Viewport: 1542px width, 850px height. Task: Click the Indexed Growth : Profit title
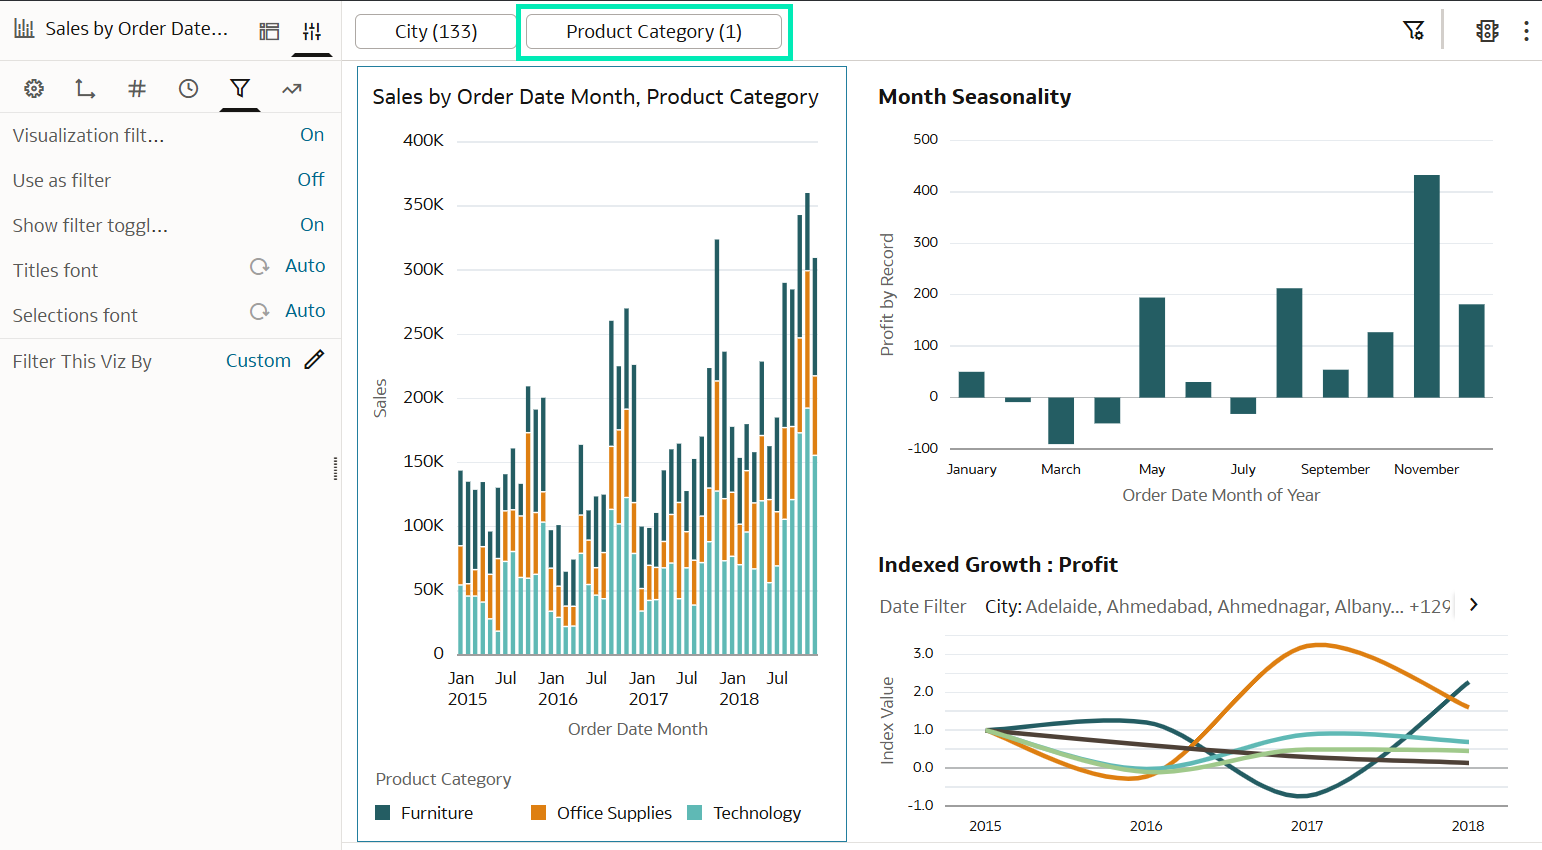[x=998, y=565]
